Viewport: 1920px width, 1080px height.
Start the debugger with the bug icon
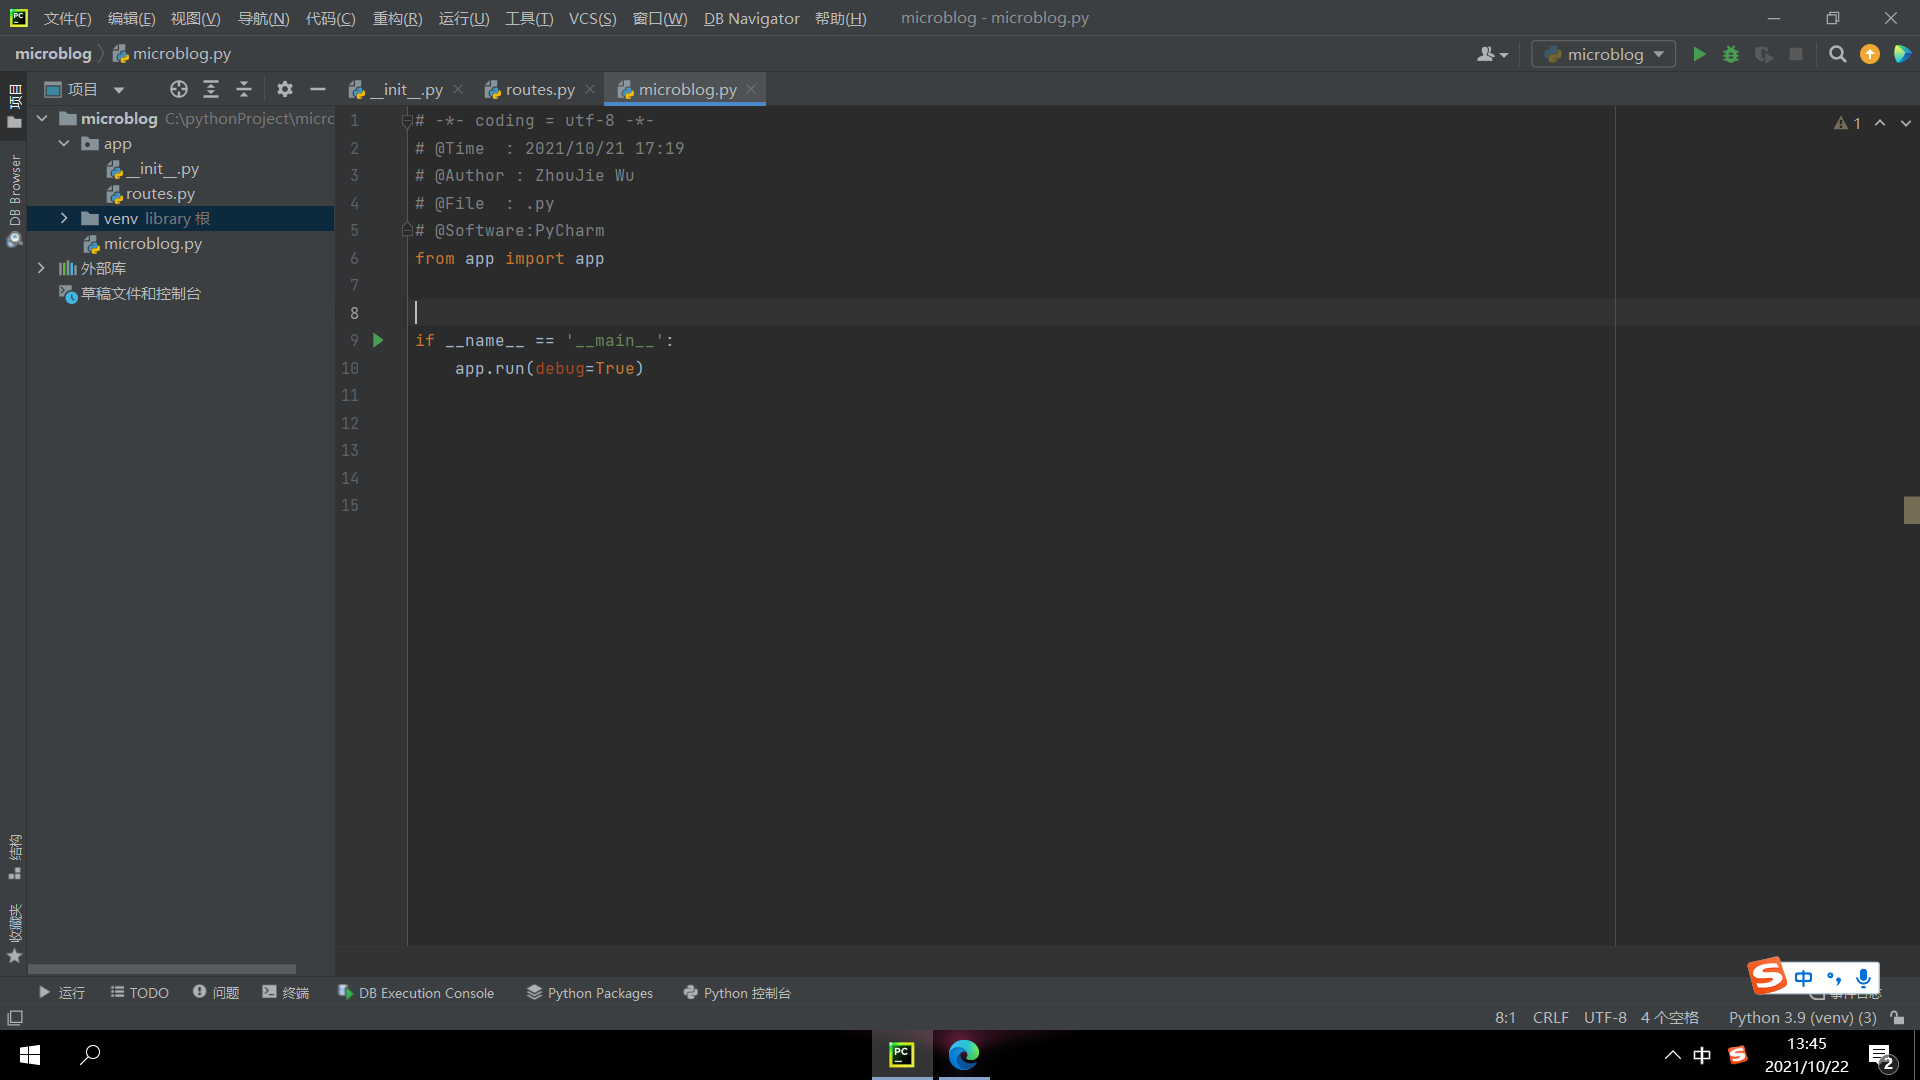pos(1731,55)
